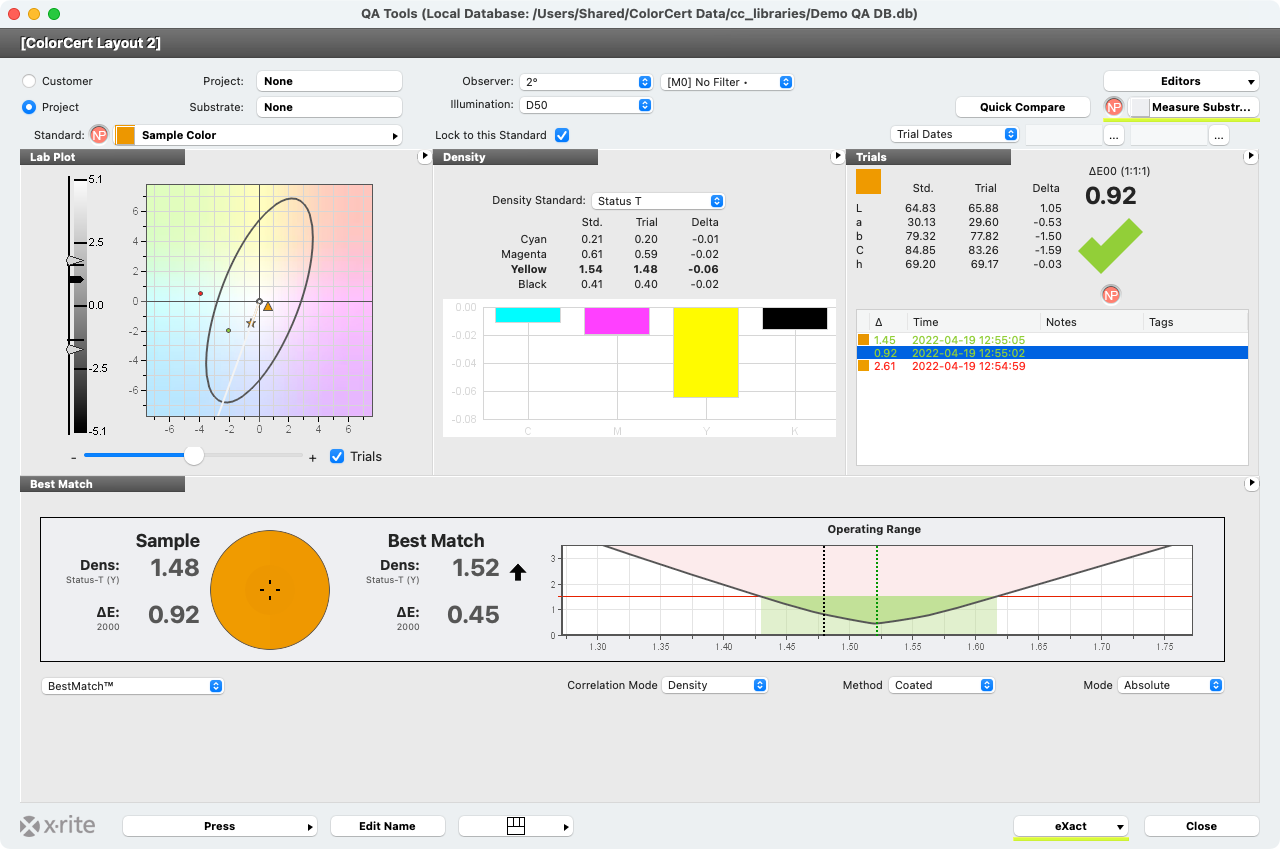Click the layout grid icon in bottom toolbar
The height and width of the screenshot is (849, 1280).
click(x=516, y=825)
